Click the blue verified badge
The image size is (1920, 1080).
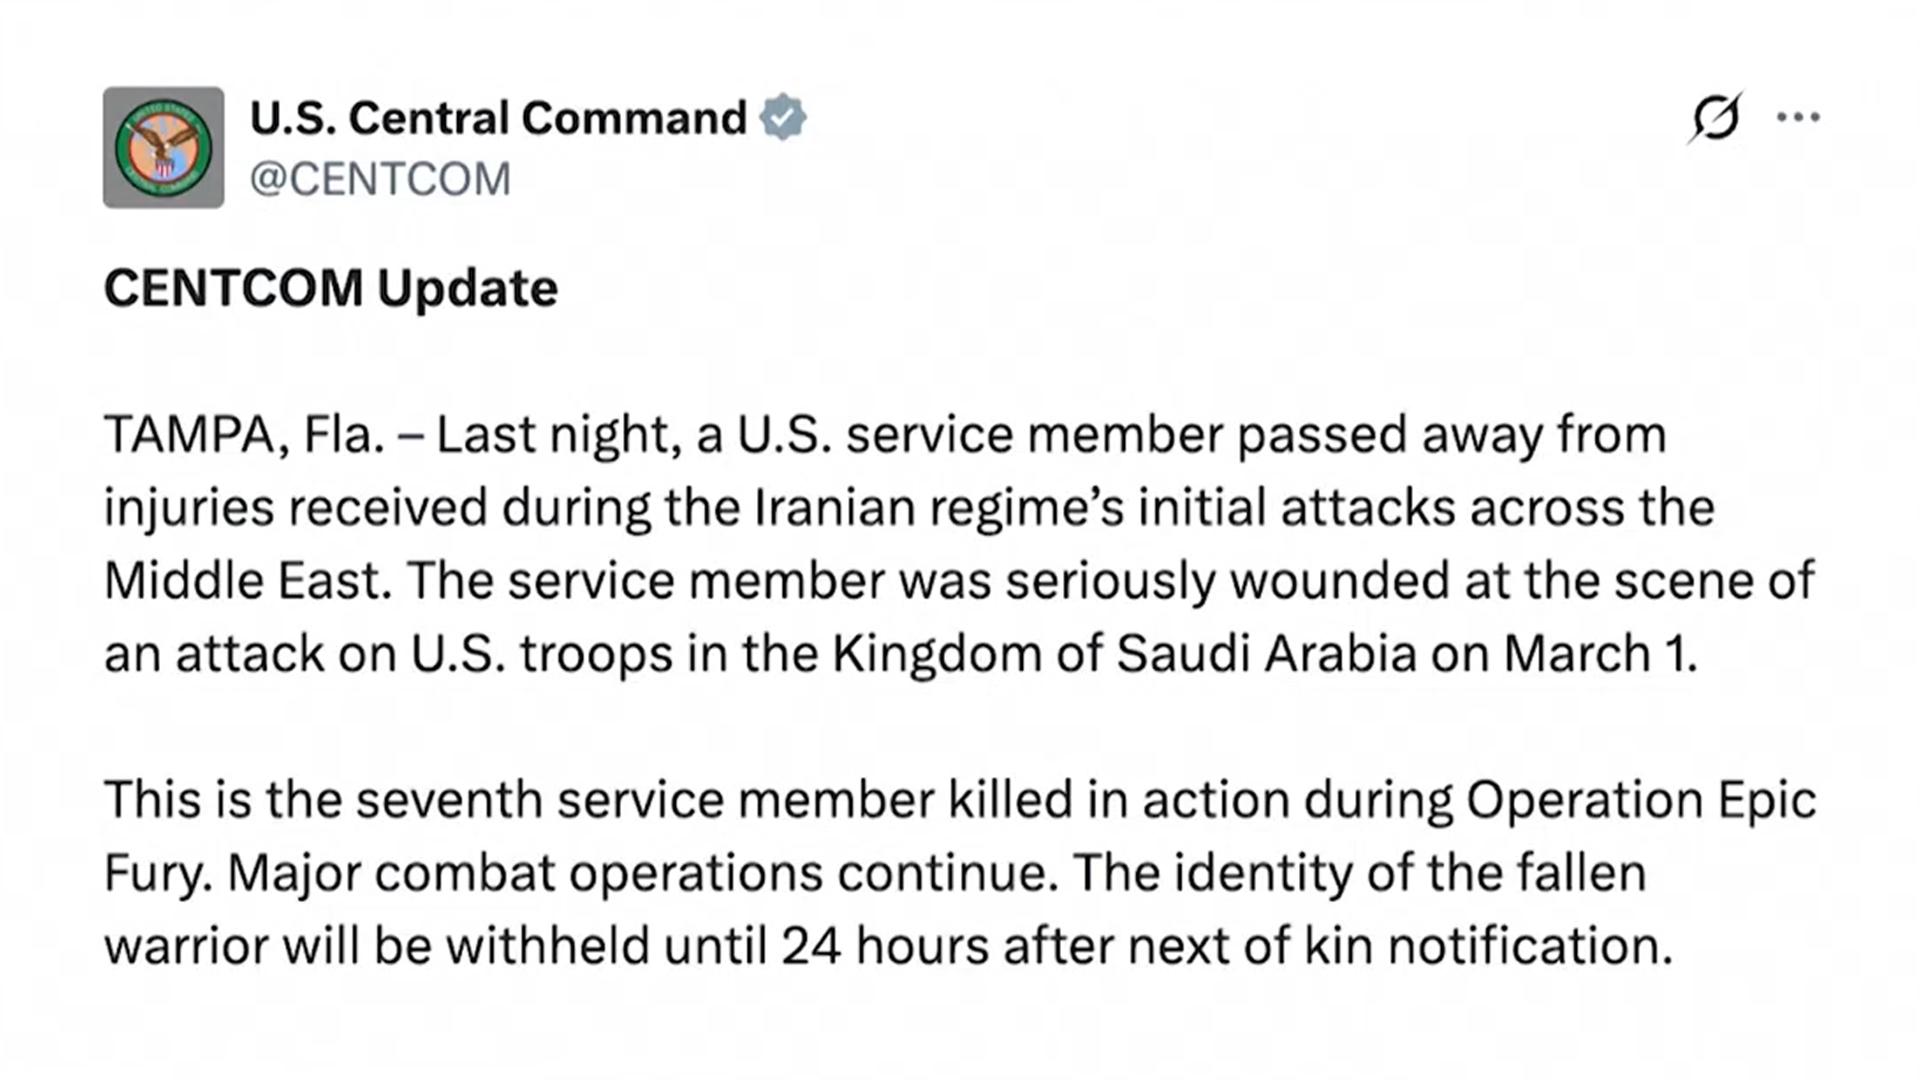(x=782, y=118)
